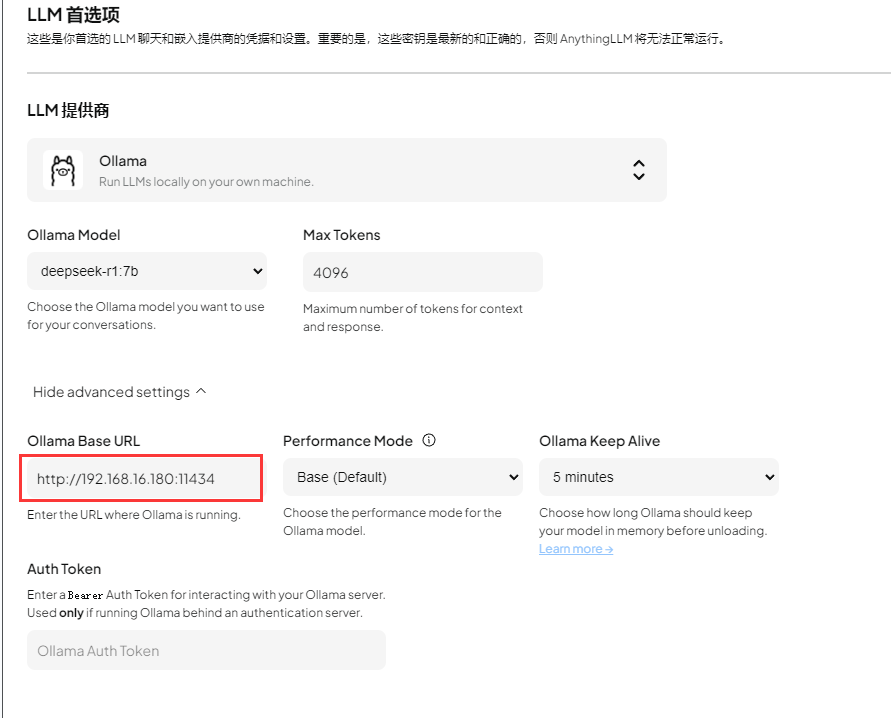Image resolution: width=891 pixels, height=718 pixels.
Task: Click the Performance Mode info icon
Action: [x=429, y=440]
